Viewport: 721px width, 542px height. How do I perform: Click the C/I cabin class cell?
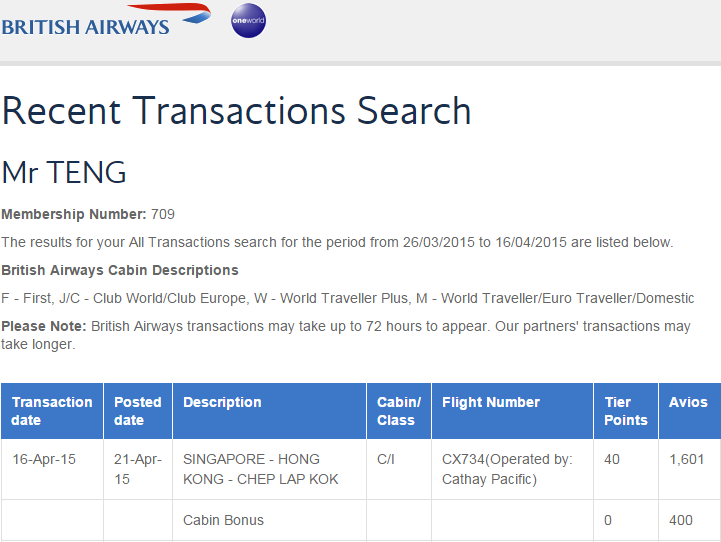click(386, 459)
